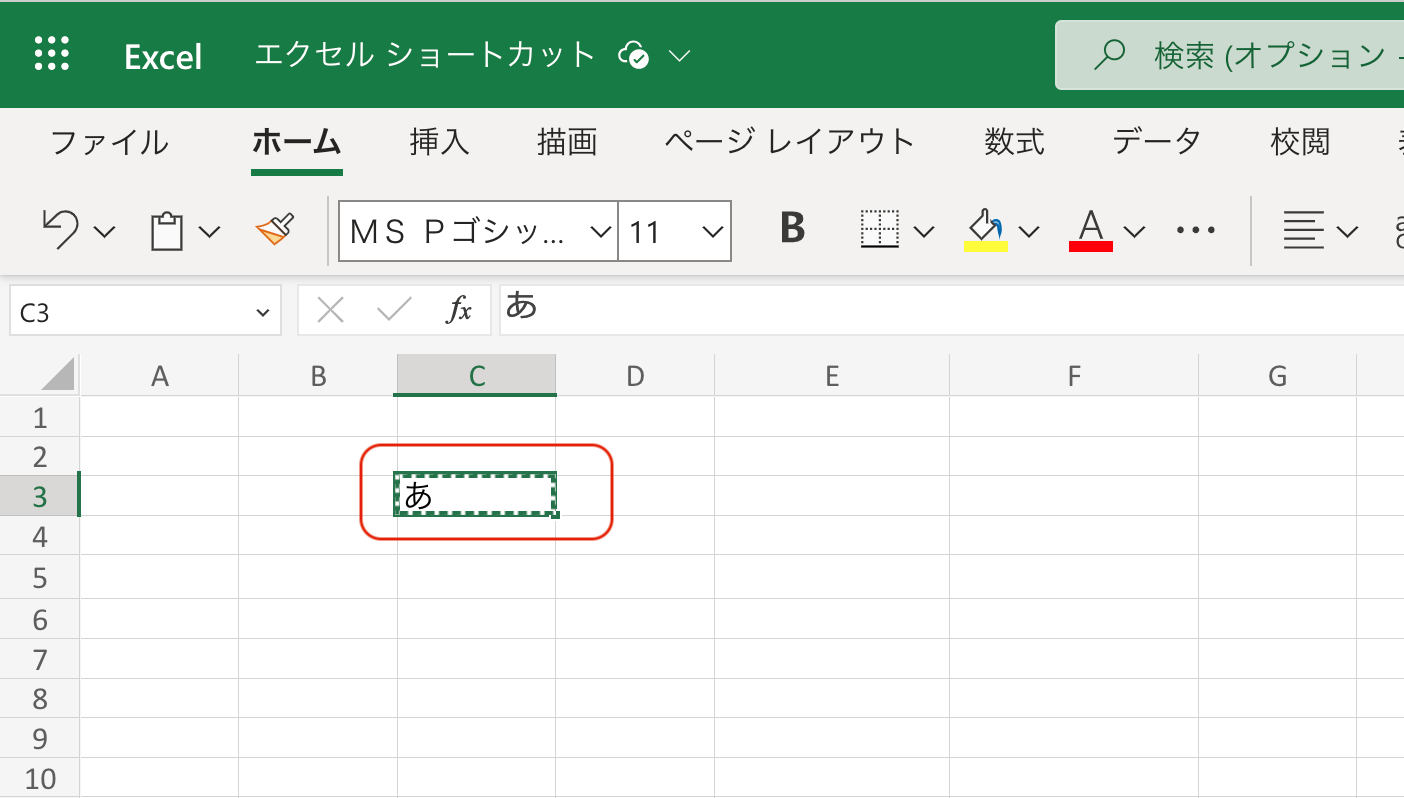Select column G header
The width and height of the screenshot is (1404, 798).
(x=1278, y=376)
